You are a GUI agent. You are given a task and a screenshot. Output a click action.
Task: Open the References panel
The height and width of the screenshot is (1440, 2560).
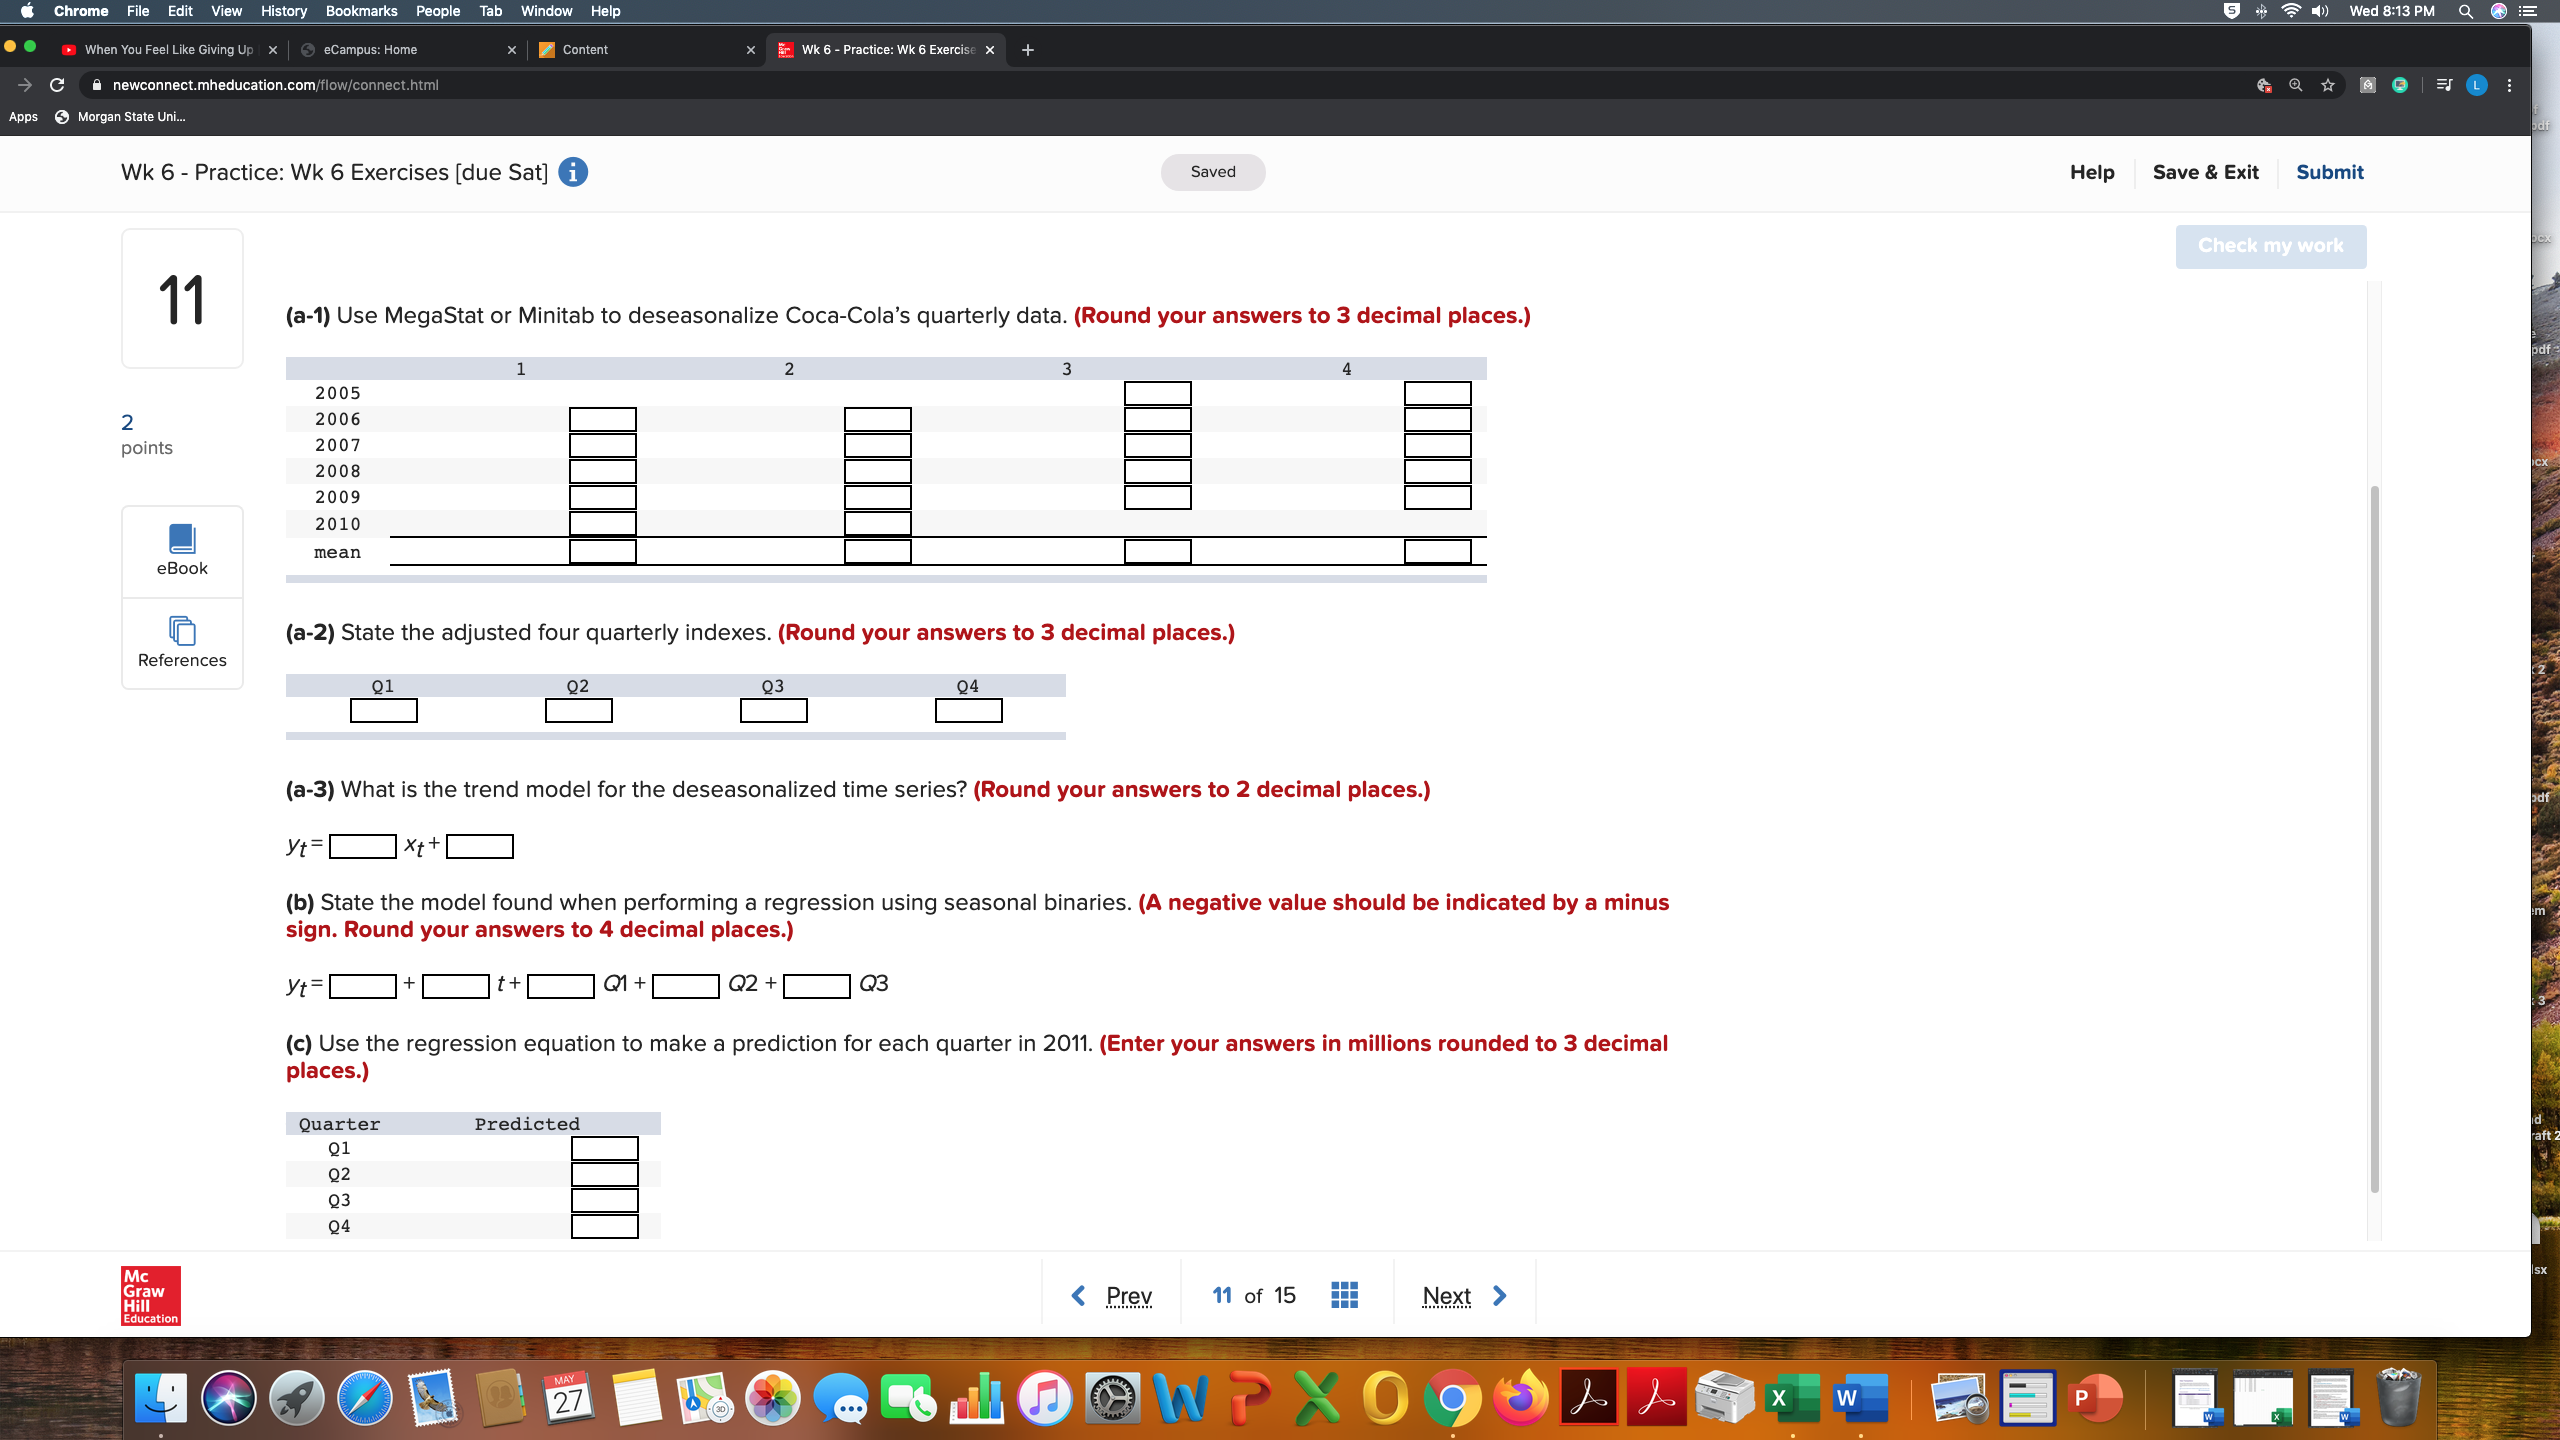click(181, 643)
